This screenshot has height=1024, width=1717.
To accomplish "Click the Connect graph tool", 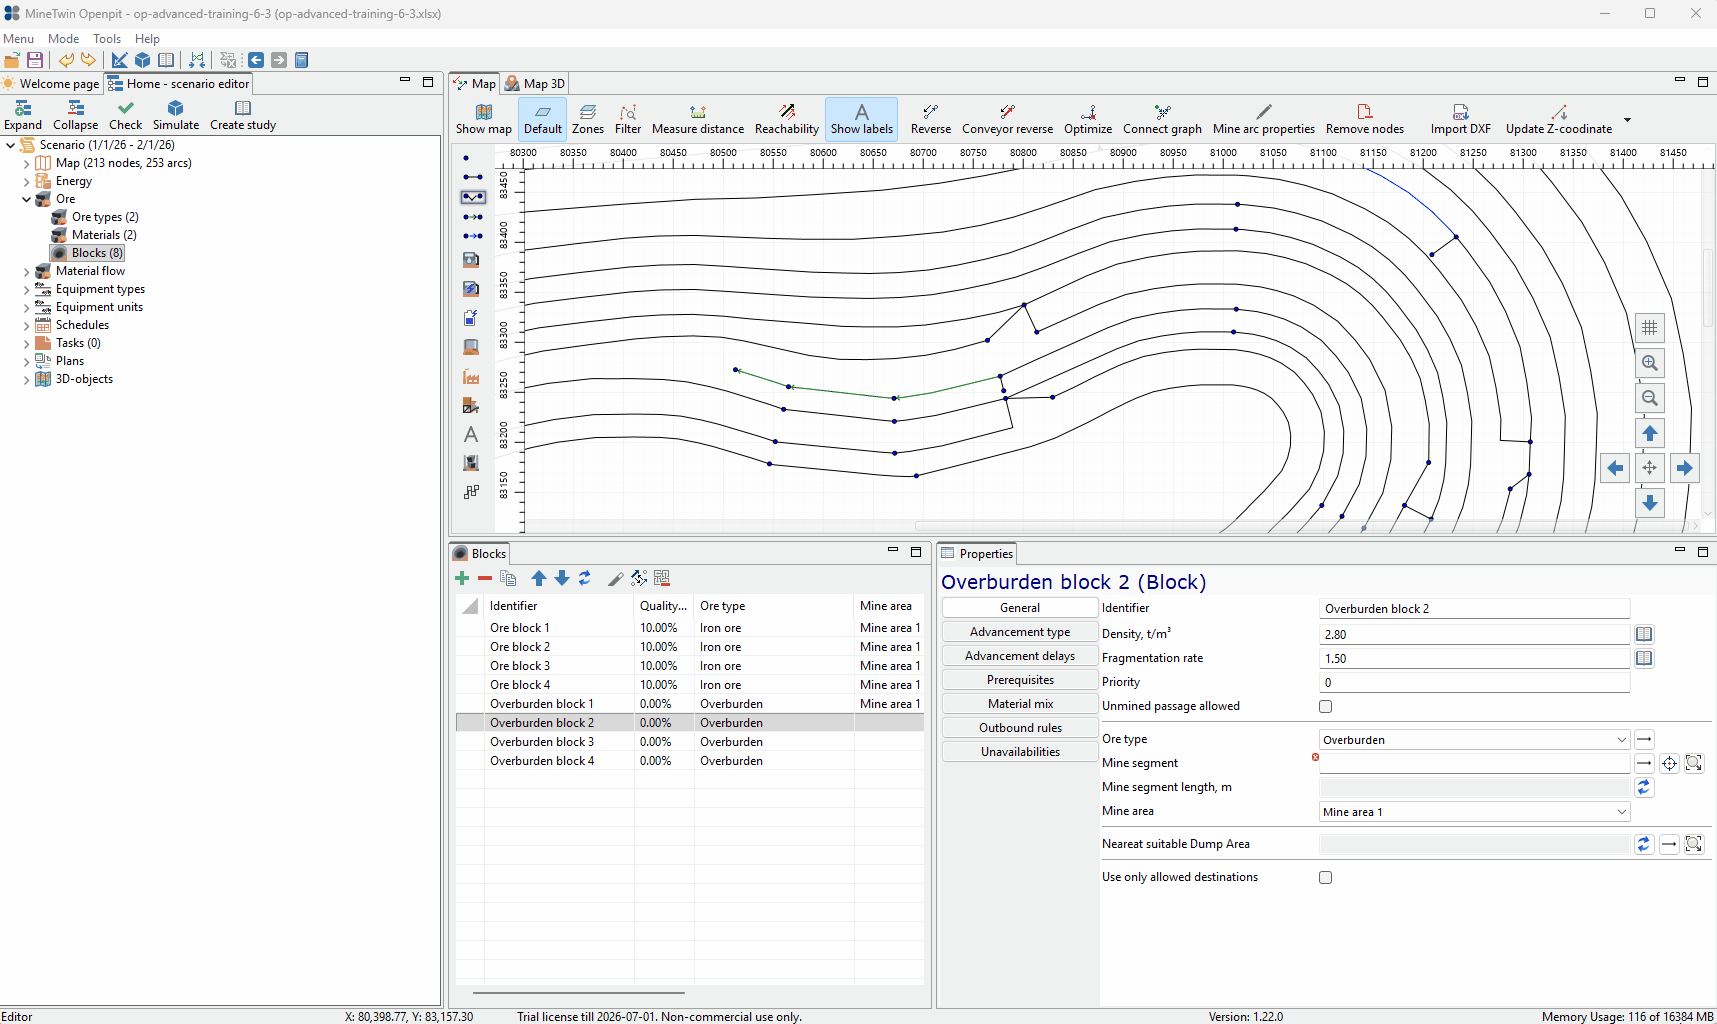I will [x=1162, y=119].
